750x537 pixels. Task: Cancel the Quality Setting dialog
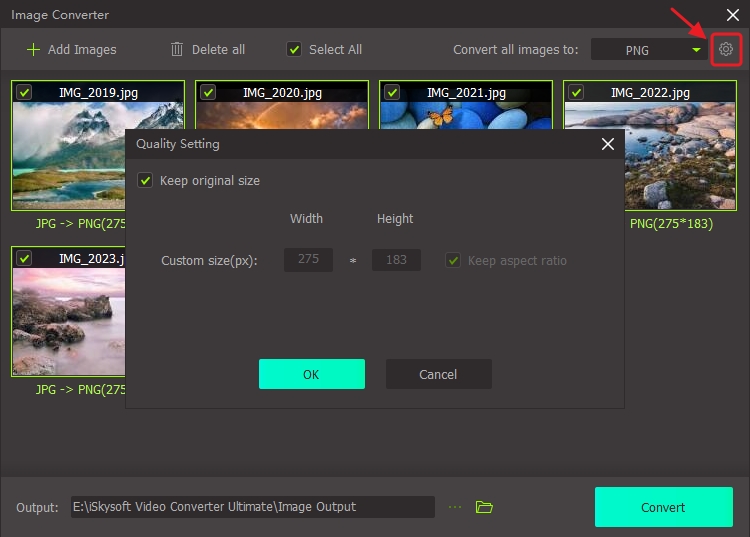[438, 374]
